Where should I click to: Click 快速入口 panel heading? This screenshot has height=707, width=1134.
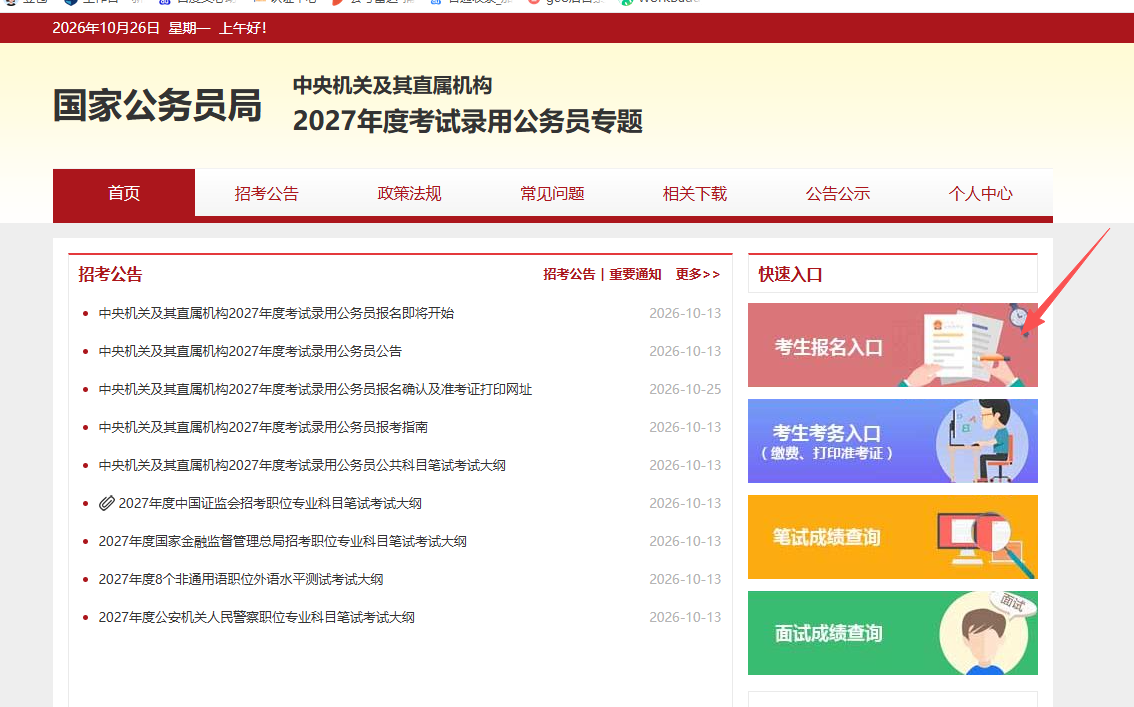pyautogui.click(x=790, y=275)
